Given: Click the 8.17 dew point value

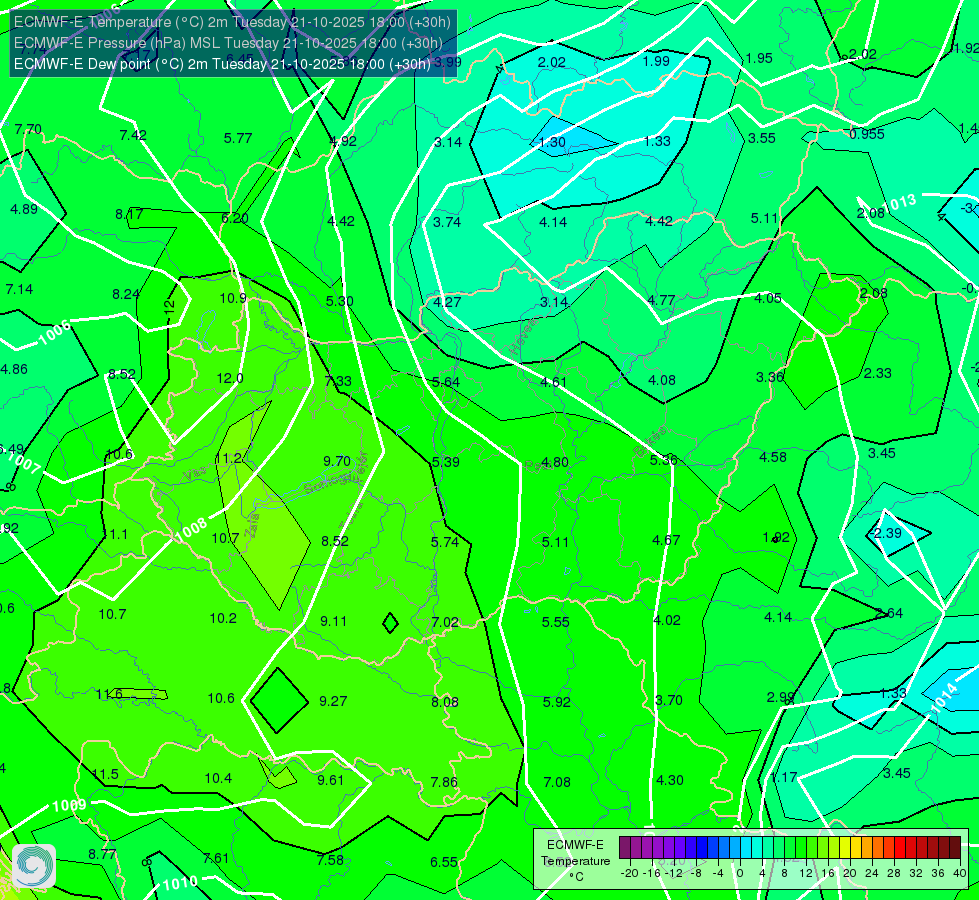Looking at the screenshot, I should coord(129,214).
